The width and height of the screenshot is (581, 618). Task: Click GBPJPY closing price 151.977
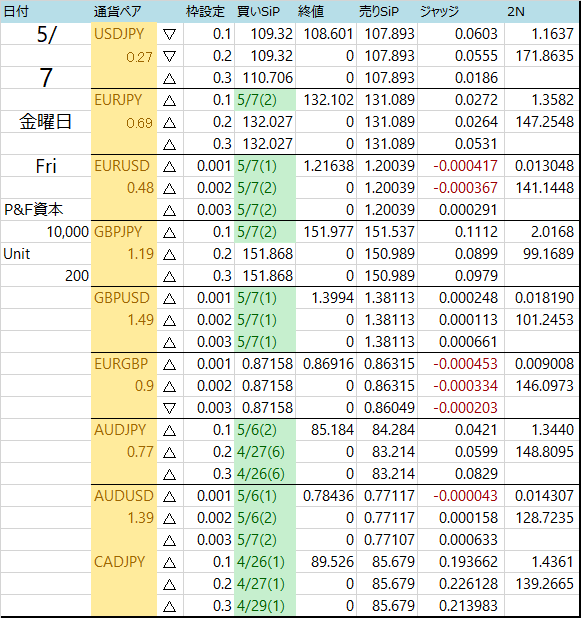pos(328,232)
